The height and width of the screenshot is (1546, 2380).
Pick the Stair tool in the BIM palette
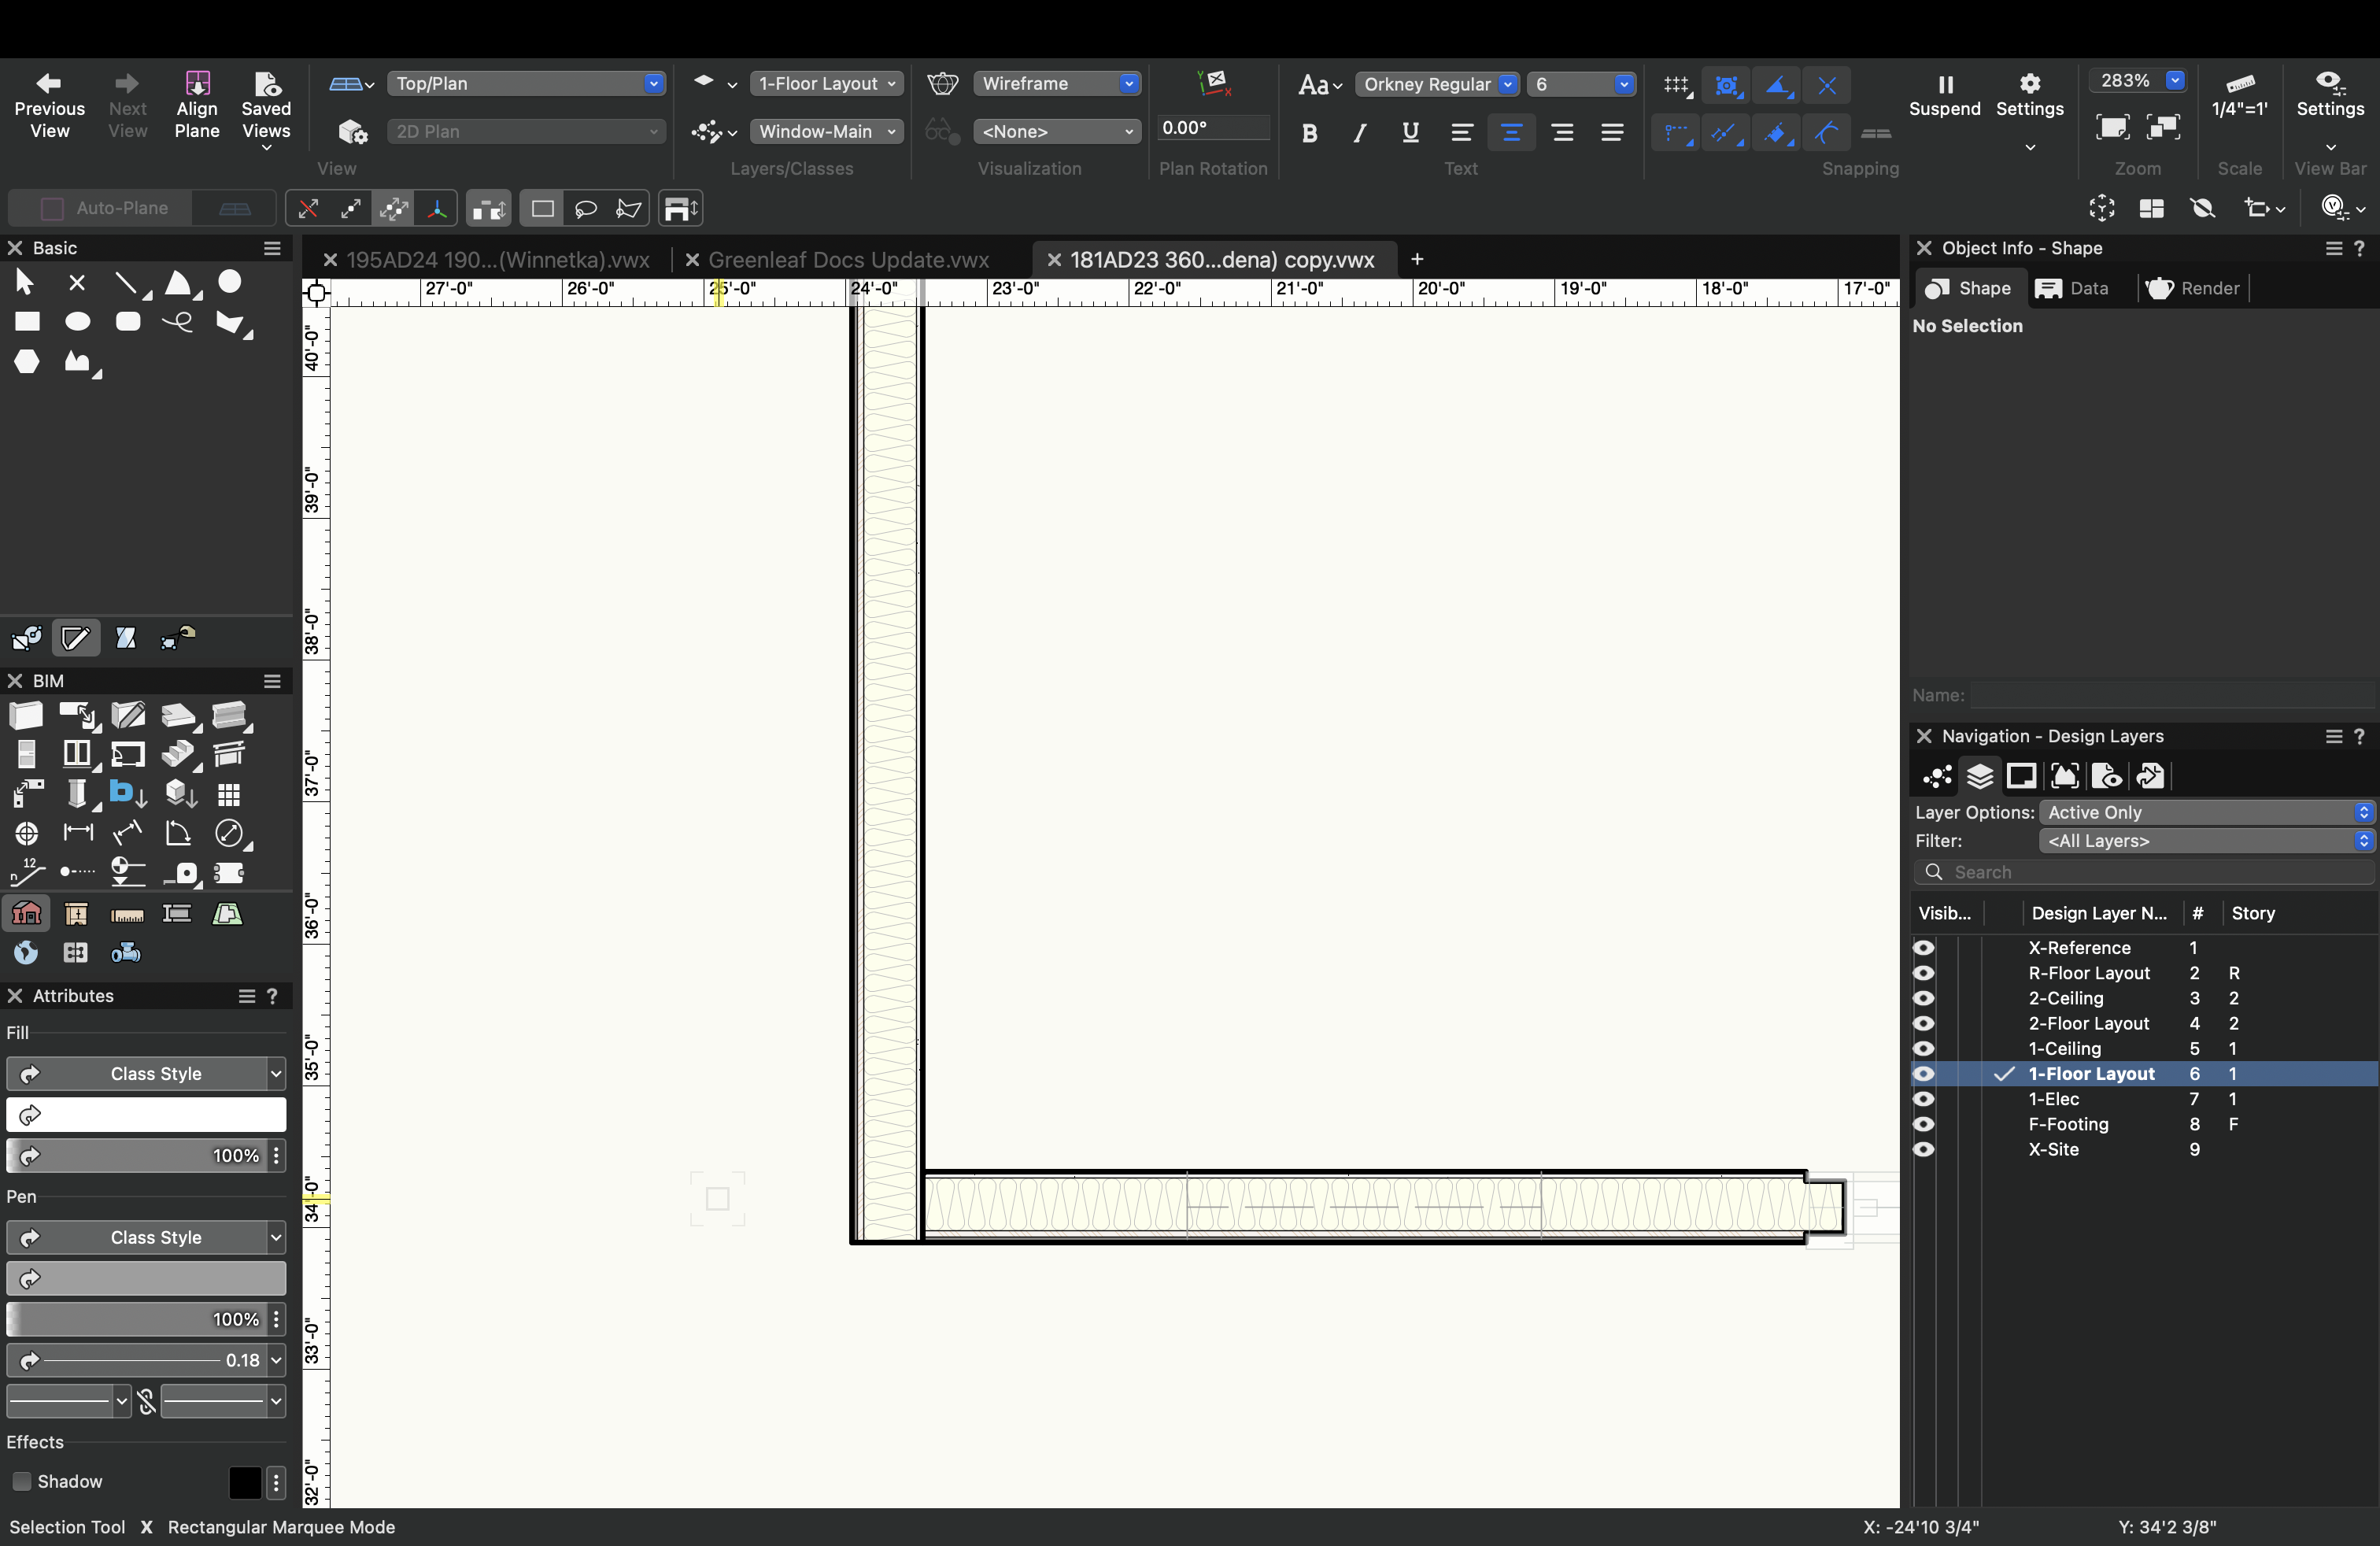pyautogui.click(x=179, y=754)
